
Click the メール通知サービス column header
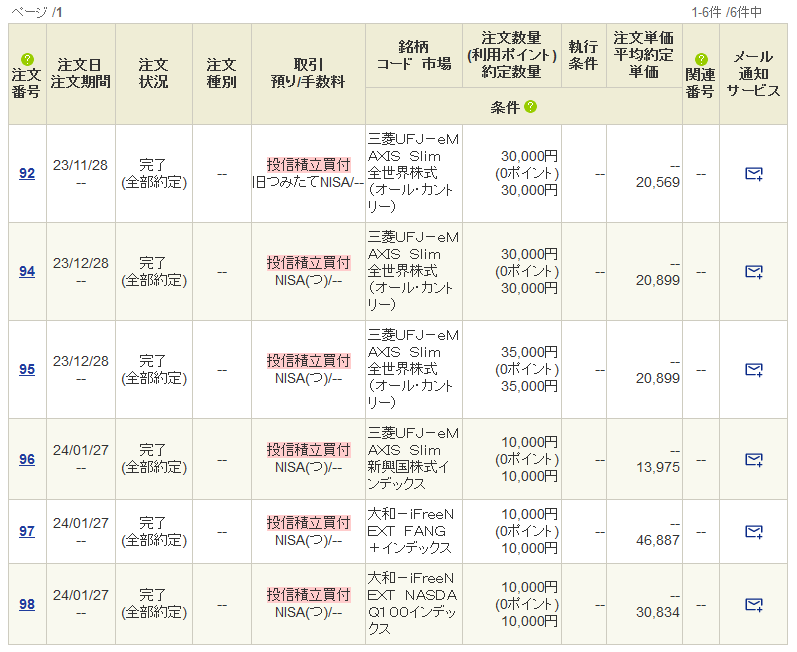click(x=753, y=74)
